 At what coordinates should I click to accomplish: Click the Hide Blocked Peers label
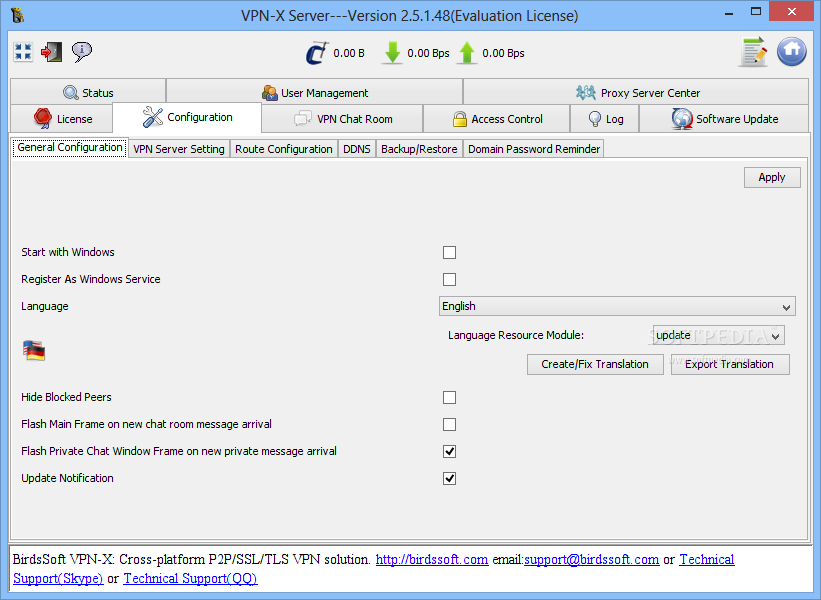coord(66,397)
